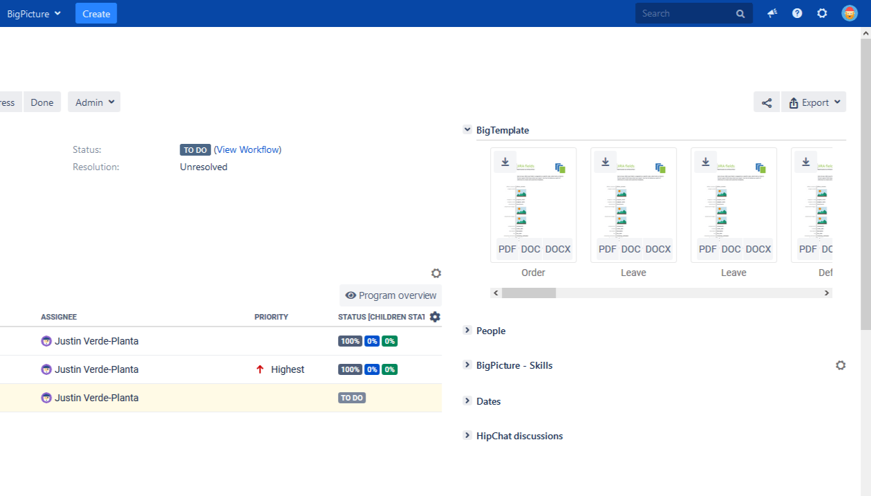Export Order template as DOC

tap(530, 249)
